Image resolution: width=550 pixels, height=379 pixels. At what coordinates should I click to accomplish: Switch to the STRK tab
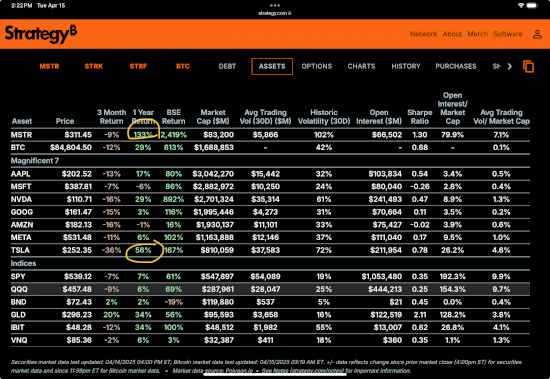(x=94, y=66)
